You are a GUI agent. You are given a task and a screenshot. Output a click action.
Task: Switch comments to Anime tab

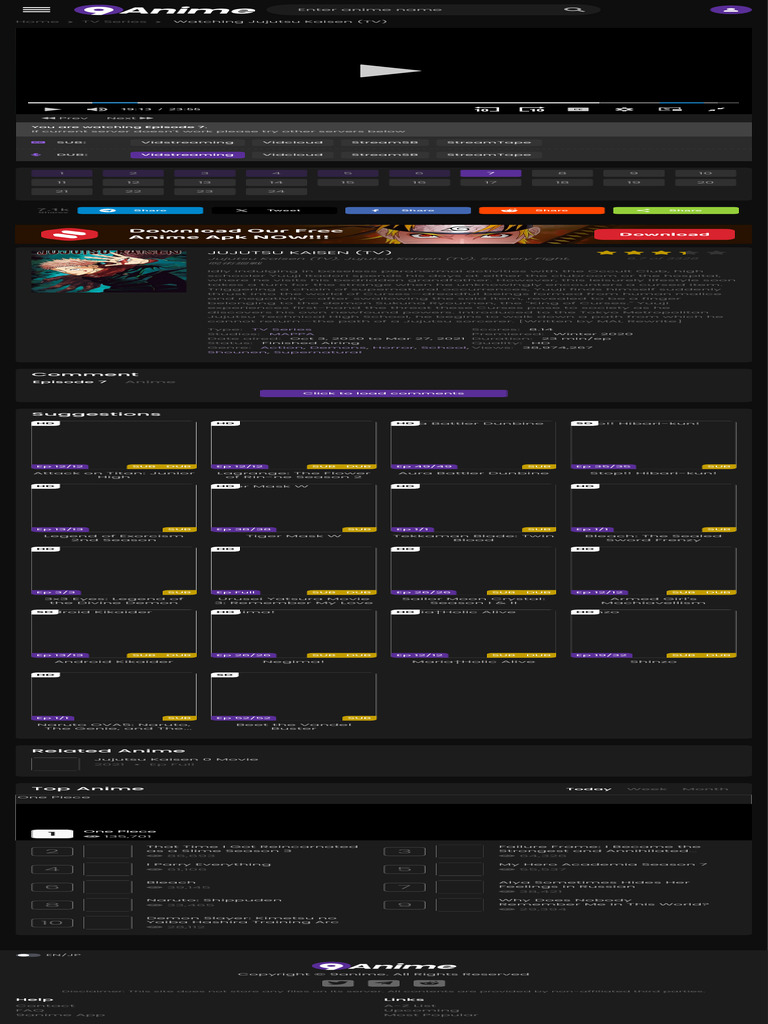150,382
